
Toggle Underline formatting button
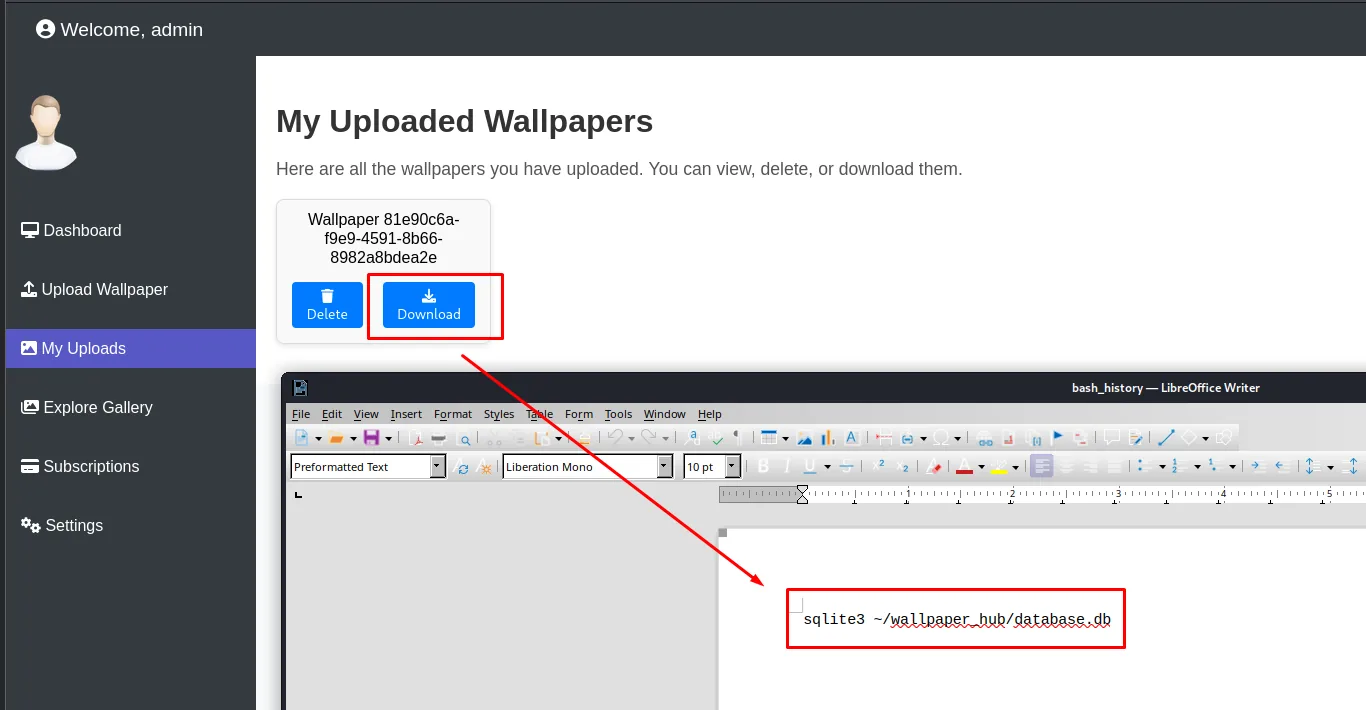(810, 467)
